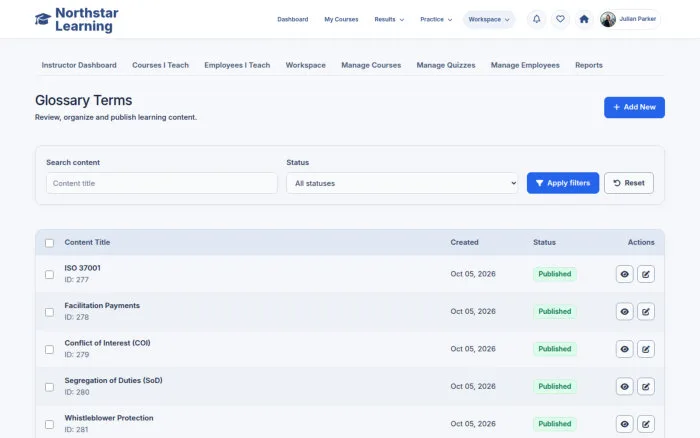Edit the Facilitation Payments entry

pyautogui.click(x=646, y=312)
